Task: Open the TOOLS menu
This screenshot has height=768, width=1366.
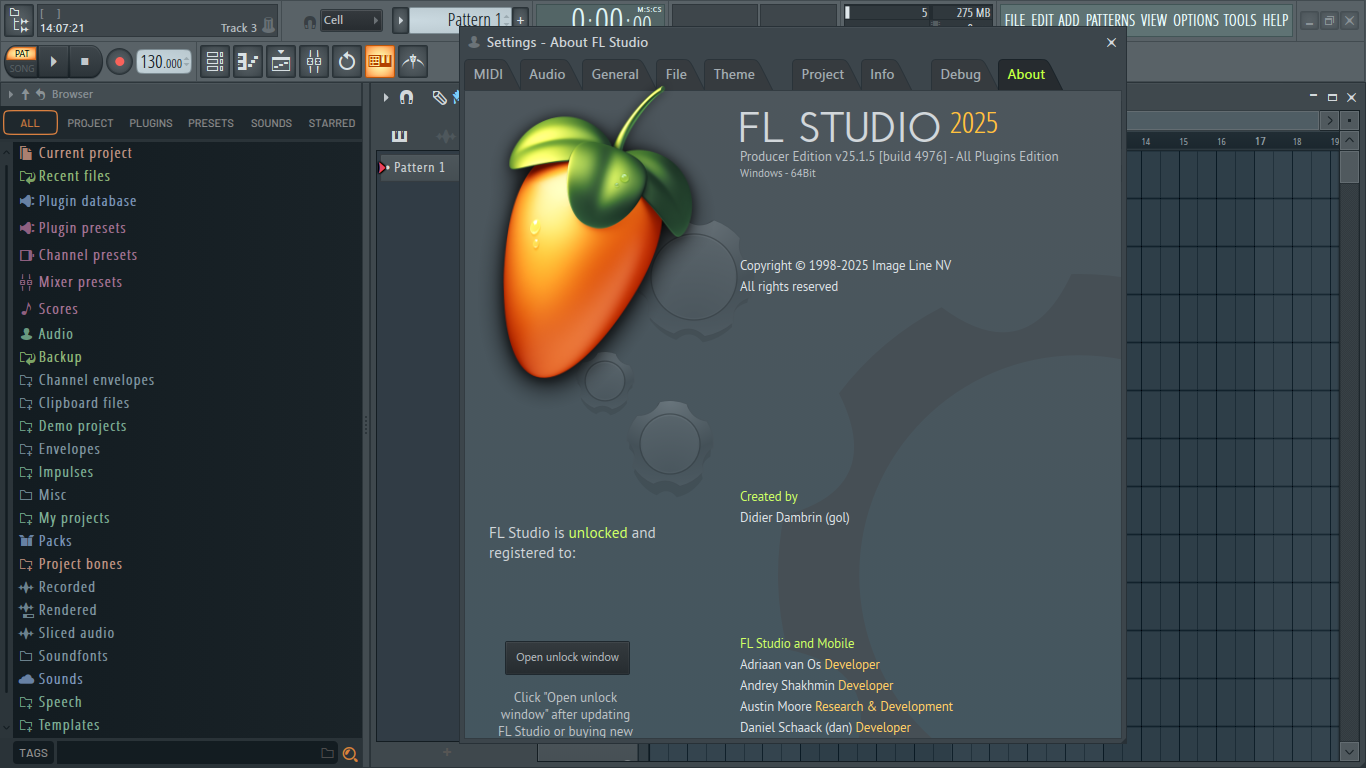Action: 1240,20
